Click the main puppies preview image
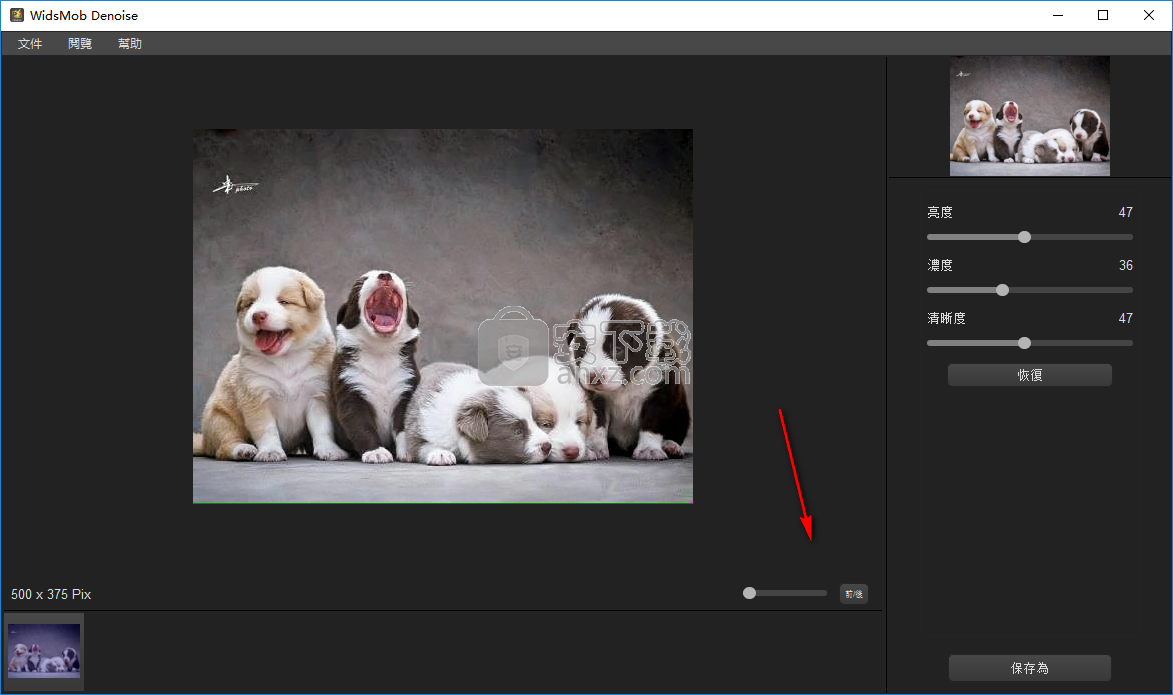This screenshot has width=1173, height=695. (443, 316)
